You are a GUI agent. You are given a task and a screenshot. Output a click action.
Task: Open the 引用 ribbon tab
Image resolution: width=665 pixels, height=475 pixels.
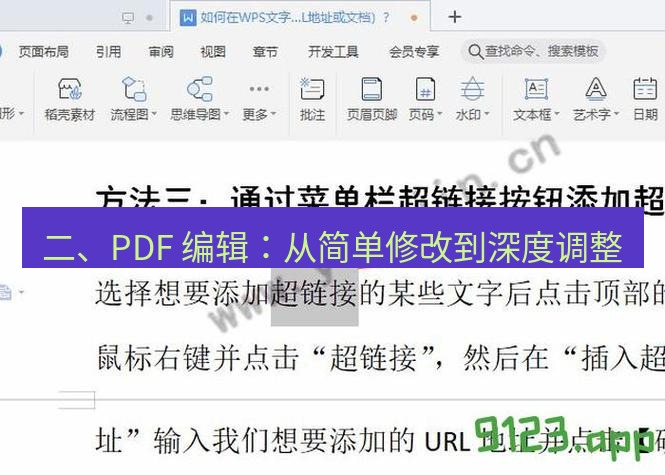point(109,52)
